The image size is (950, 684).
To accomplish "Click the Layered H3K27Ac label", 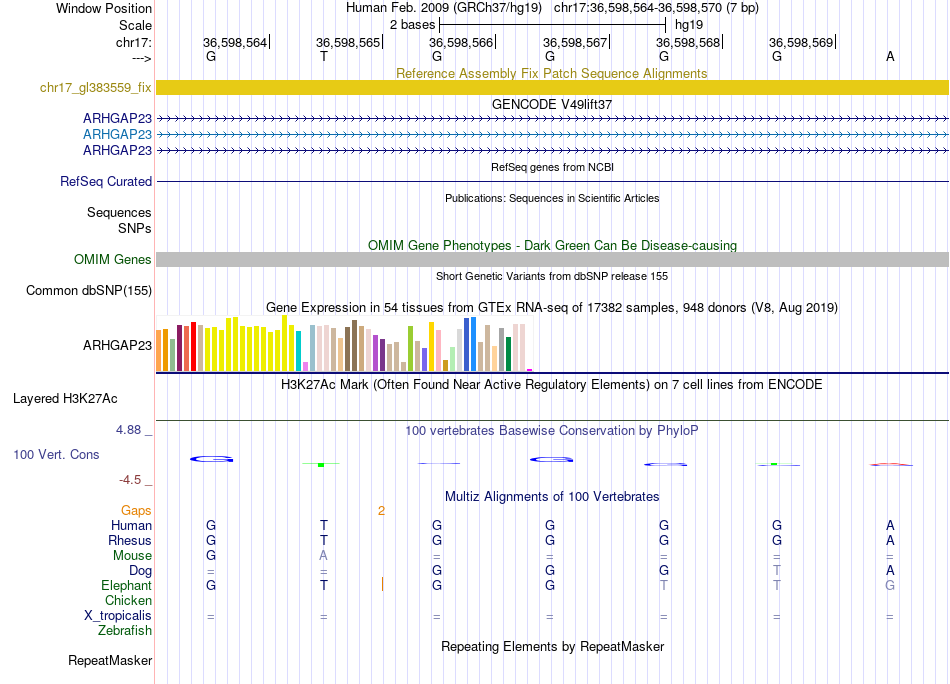I will tap(65, 399).
